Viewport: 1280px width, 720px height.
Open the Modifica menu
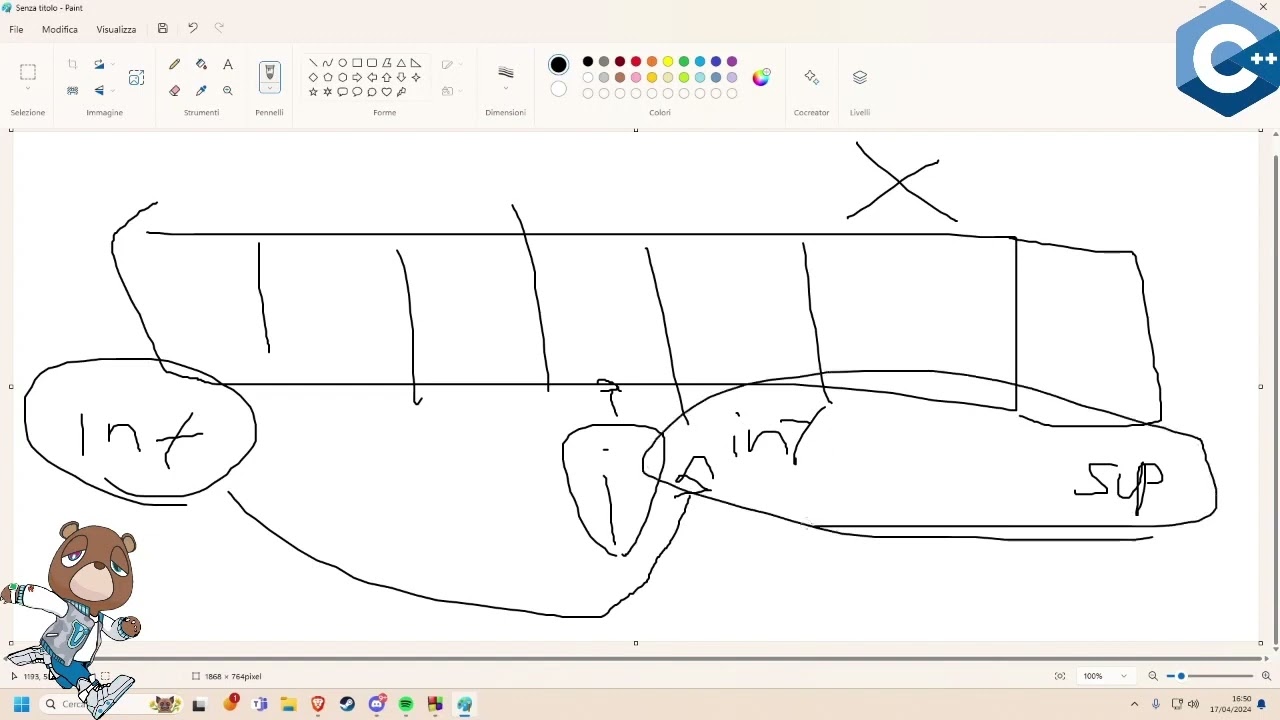(x=60, y=29)
